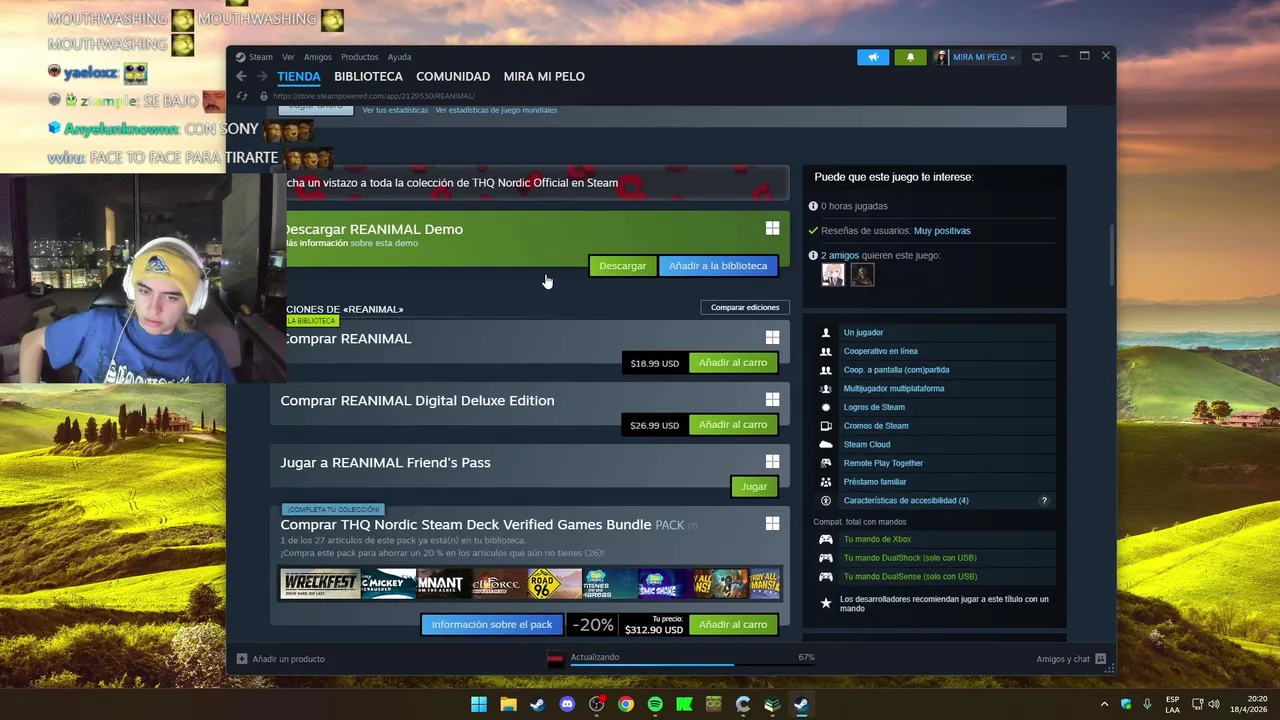Click the green Descargar demo button
Image resolution: width=1280 pixels, height=720 pixels.
click(623, 266)
